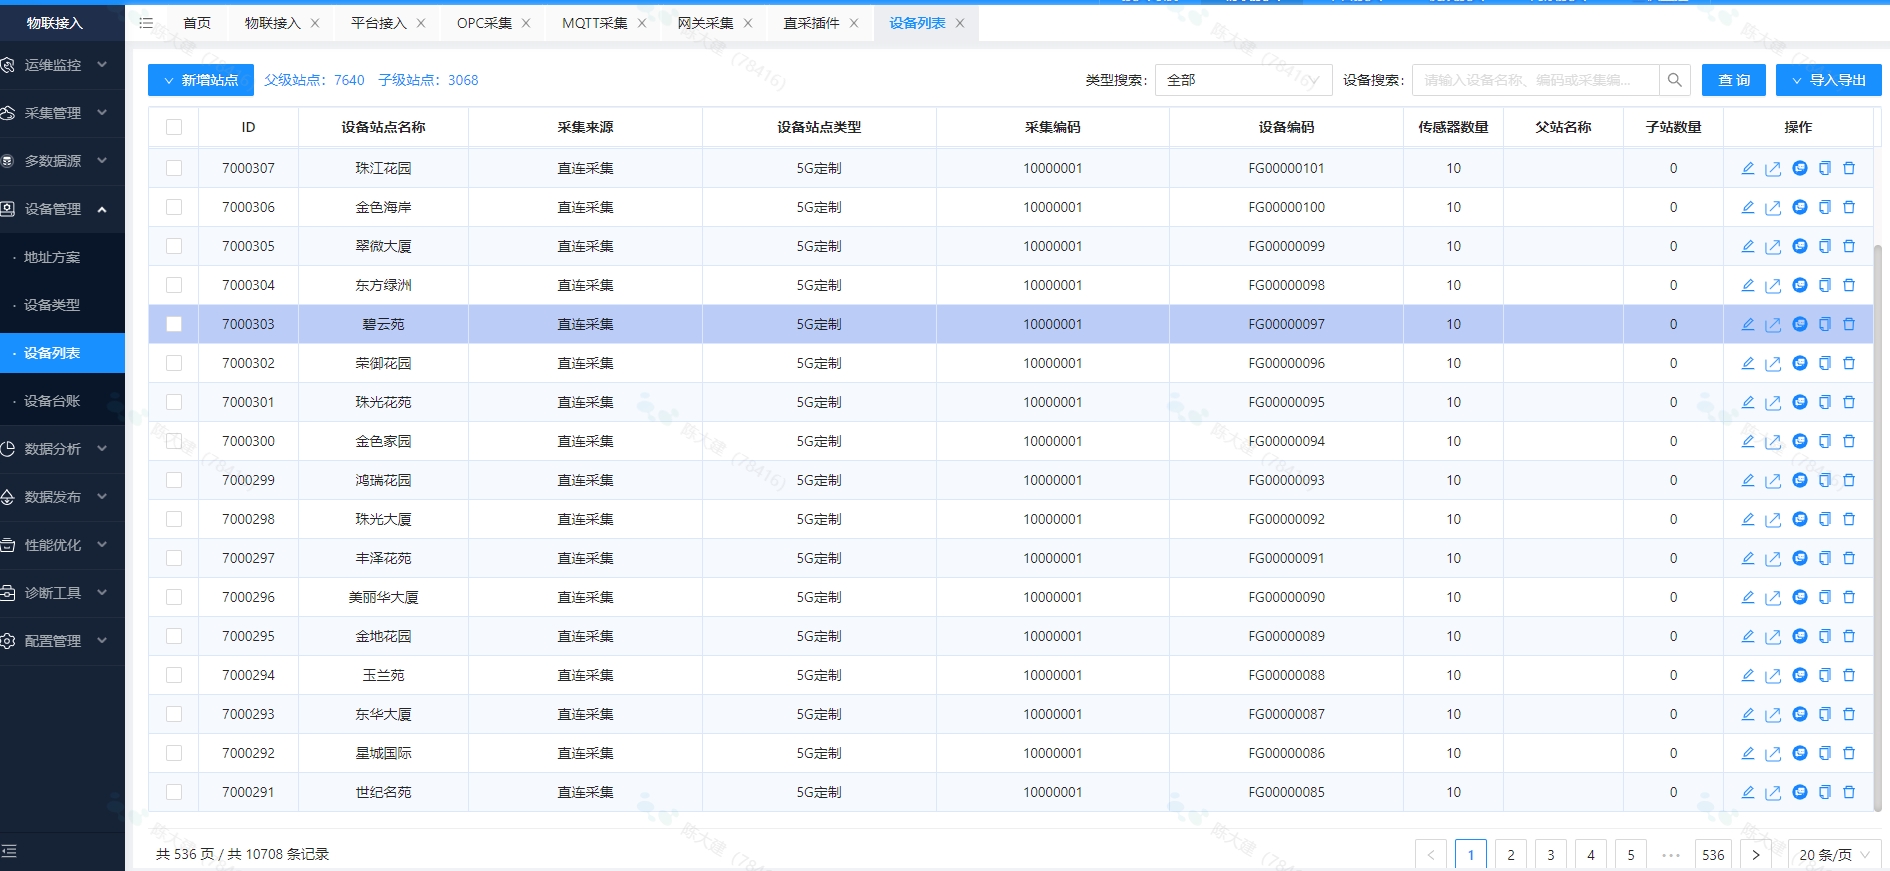Check the box for row ID 7000291
The width and height of the screenshot is (1890, 871).
coord(174,792)
